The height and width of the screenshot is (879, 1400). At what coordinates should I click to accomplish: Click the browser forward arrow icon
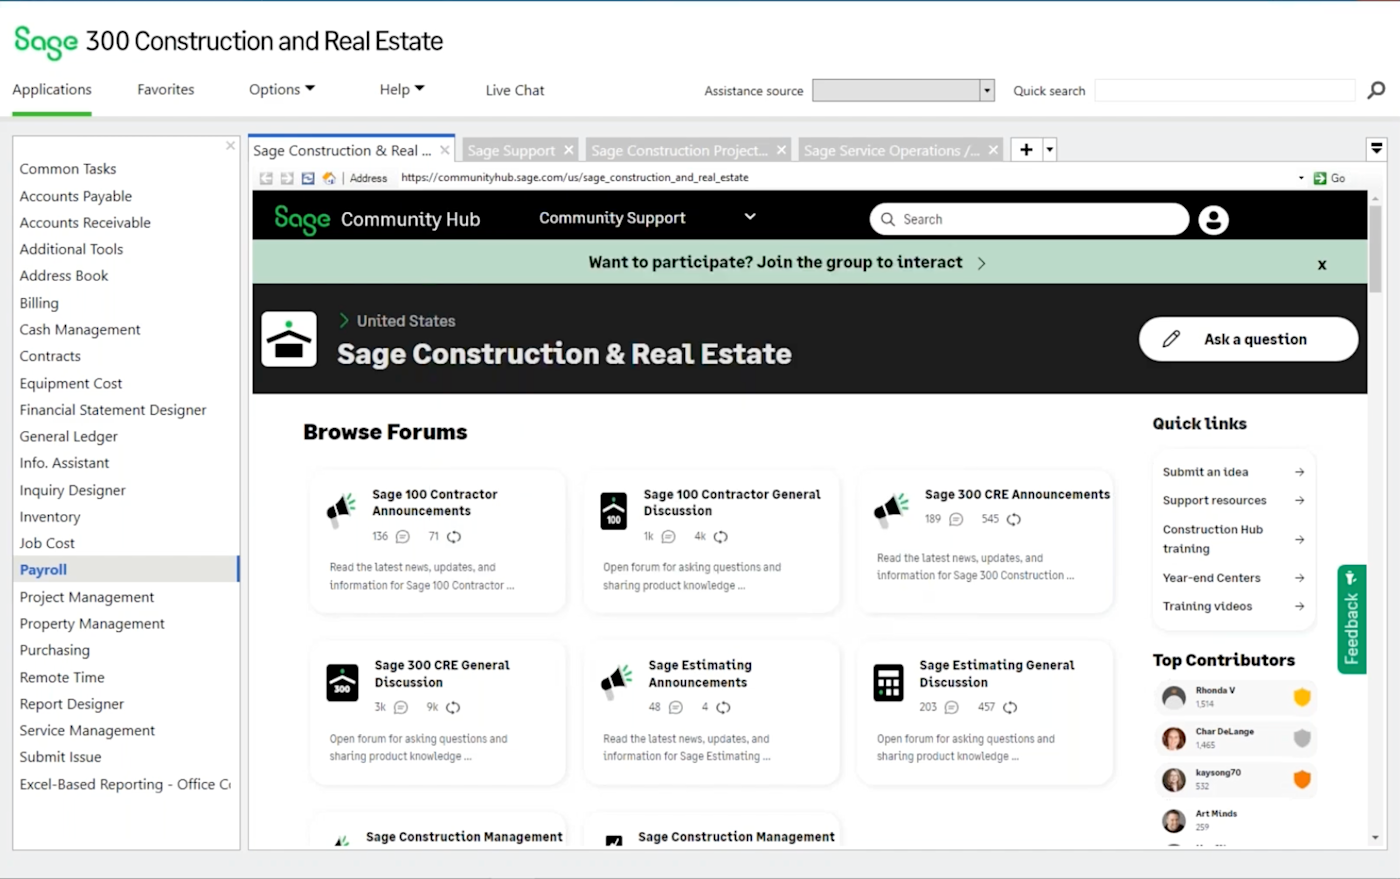point(287,178)
